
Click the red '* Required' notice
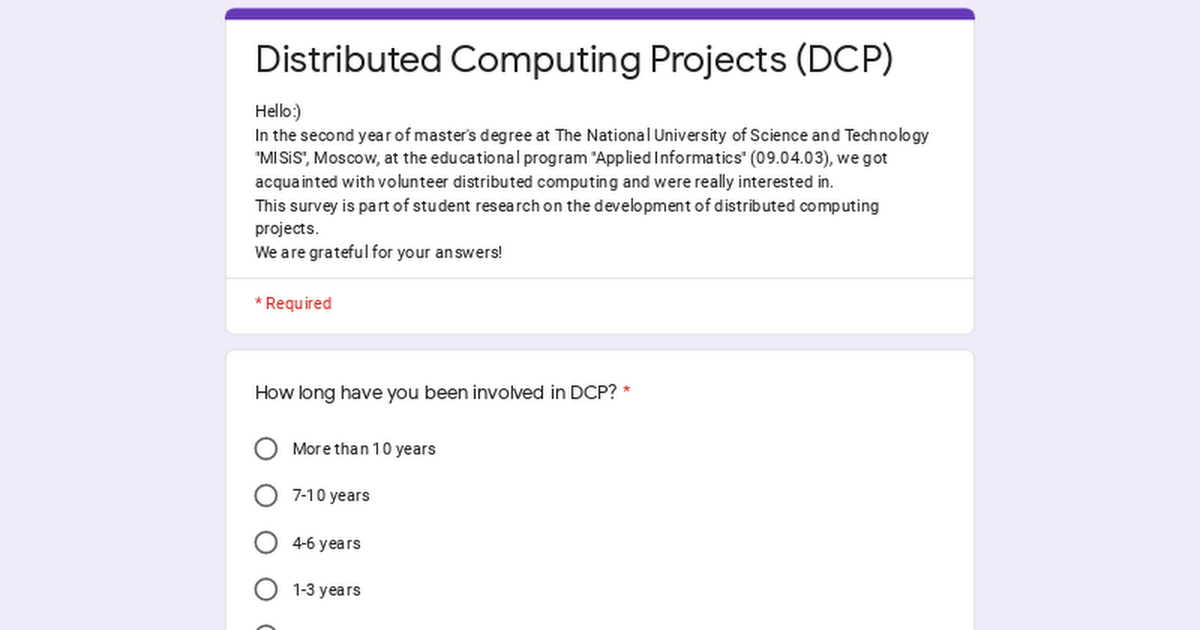coord(293,303)
